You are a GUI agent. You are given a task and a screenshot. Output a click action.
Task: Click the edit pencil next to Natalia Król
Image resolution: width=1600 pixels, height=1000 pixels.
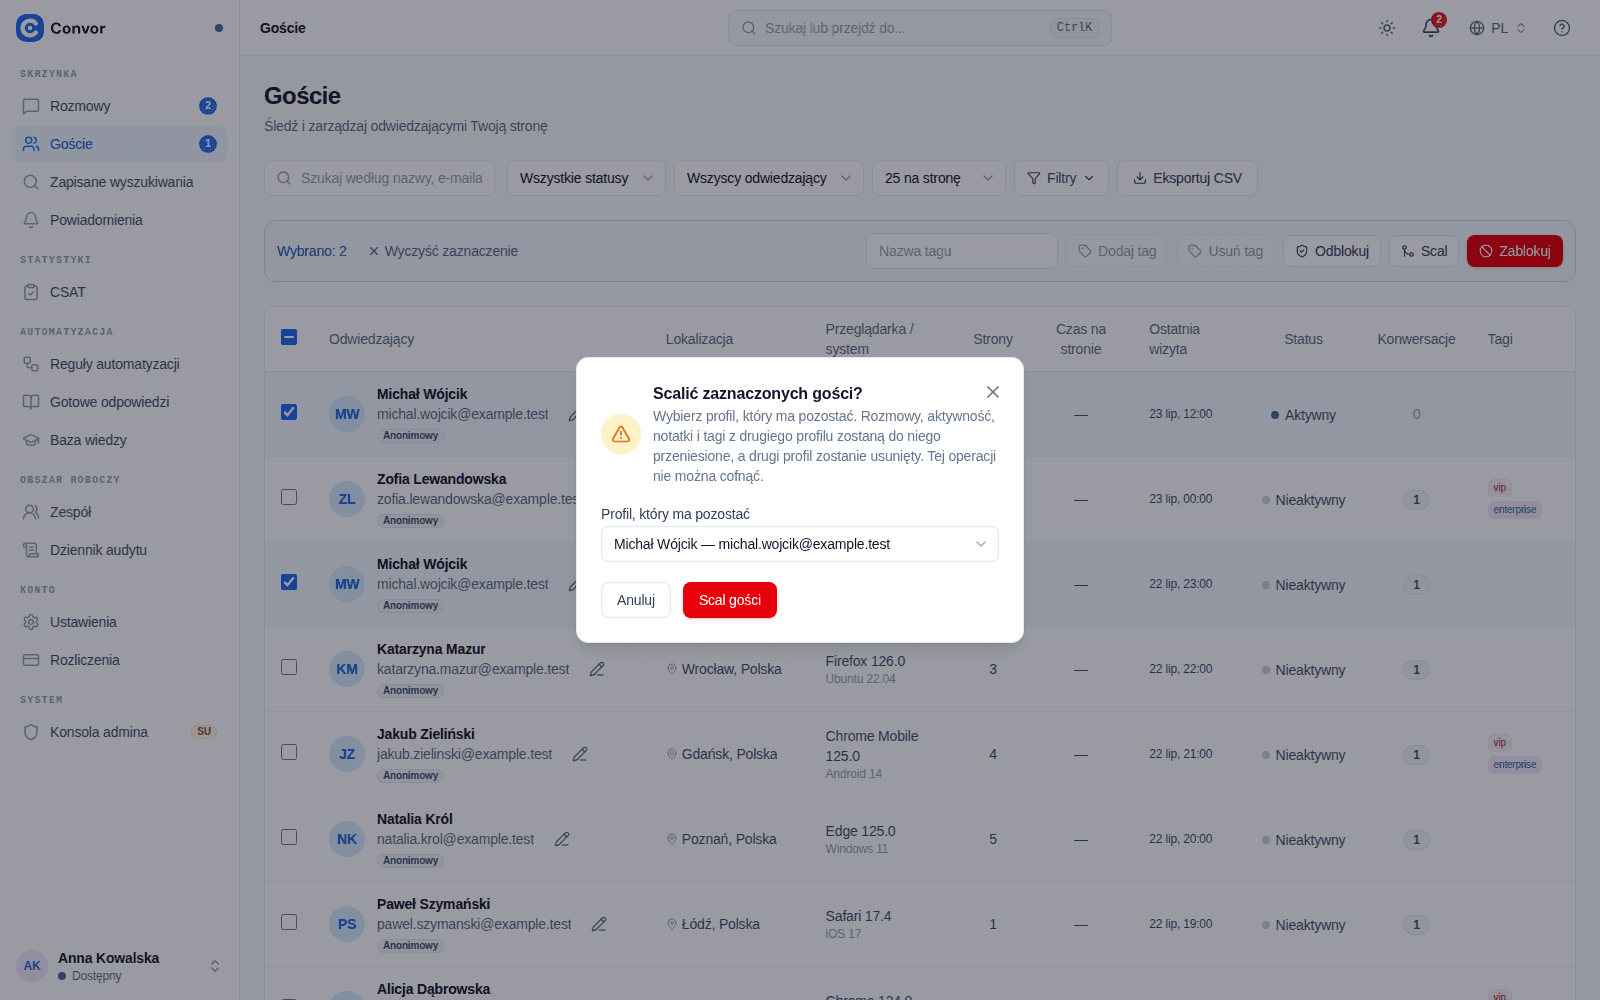click(x=562, y=839)
